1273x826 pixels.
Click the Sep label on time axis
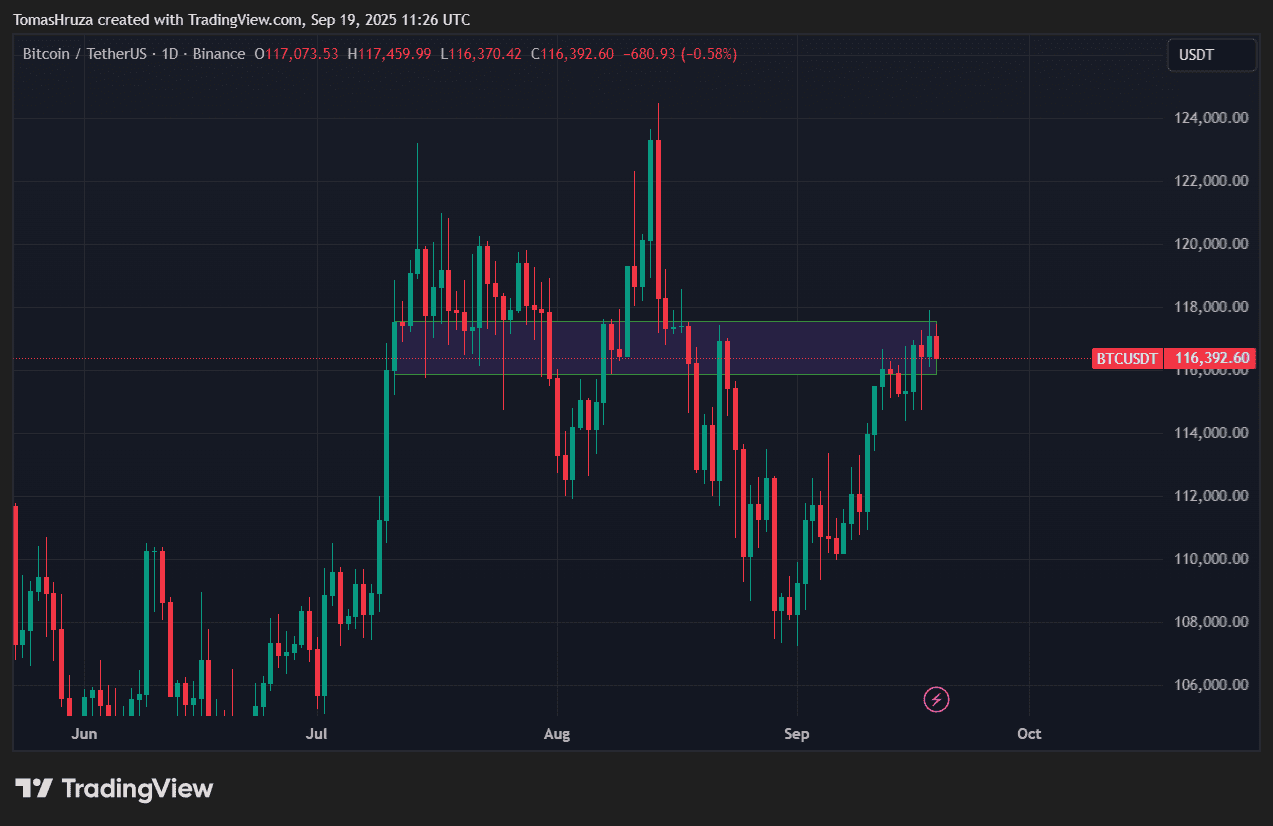point(797,733)
